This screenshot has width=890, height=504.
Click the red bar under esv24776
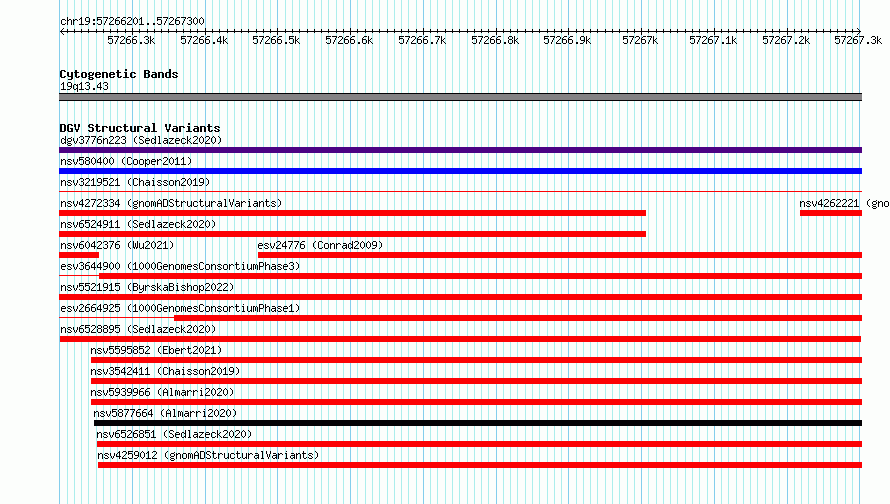[560, 255]
